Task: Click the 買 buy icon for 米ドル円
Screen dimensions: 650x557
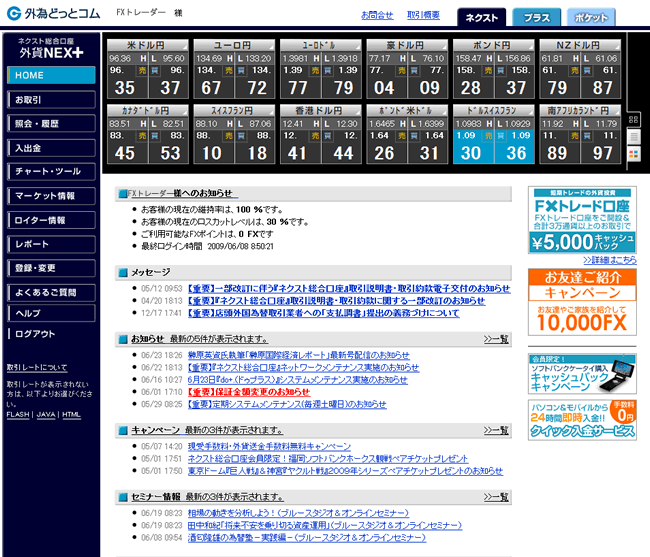Action: click(x=155, y=71)
